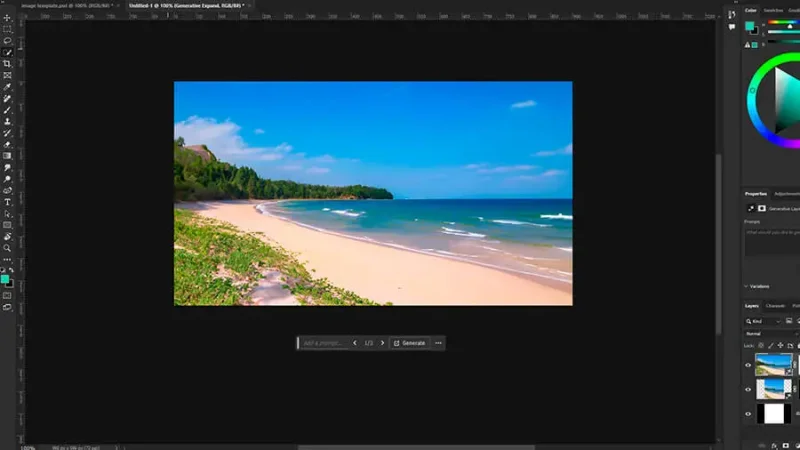This screenshot has width=800, height=450.
Task: Select the Pen tool
Action: [x=7, y=191]
